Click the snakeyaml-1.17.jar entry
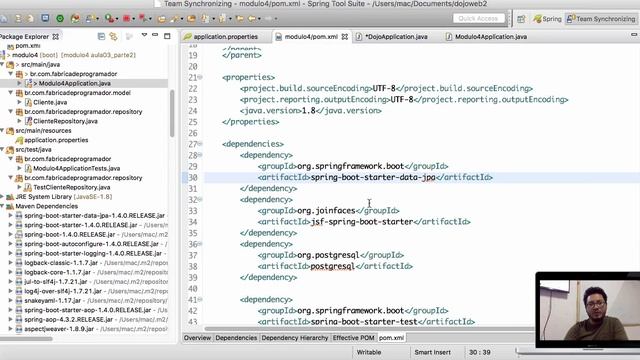This screenshot has width=640, height=360. click(52, 300)
